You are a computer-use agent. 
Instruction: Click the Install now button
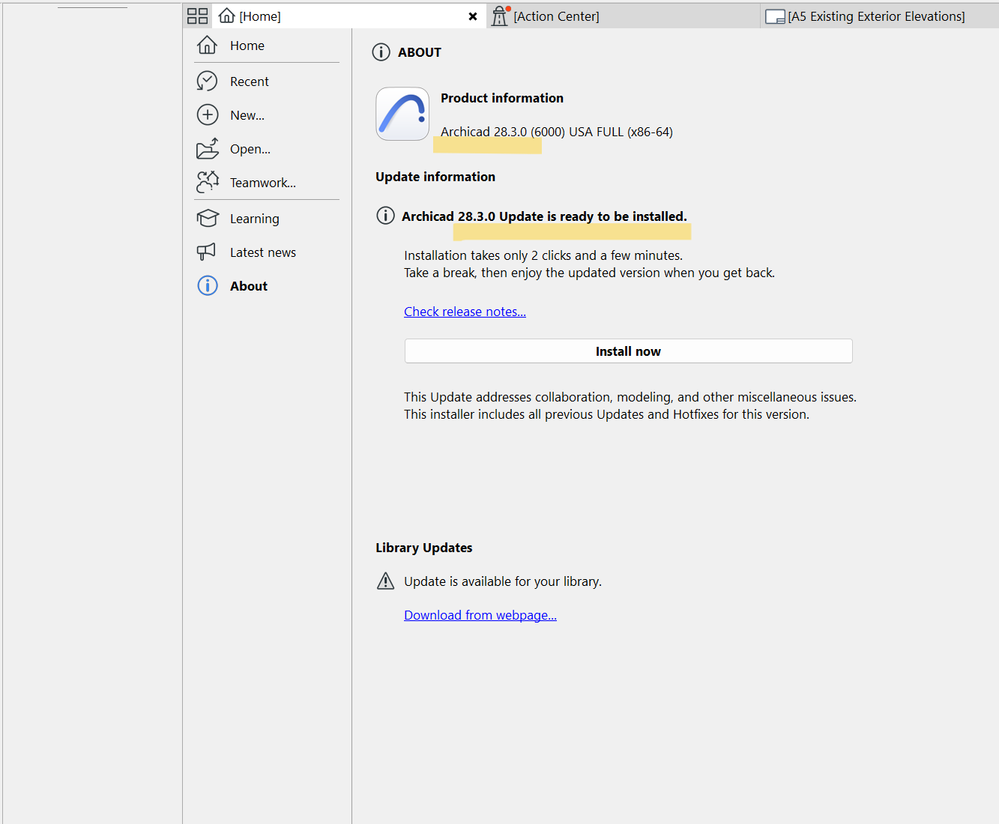[x=628, y=351]
